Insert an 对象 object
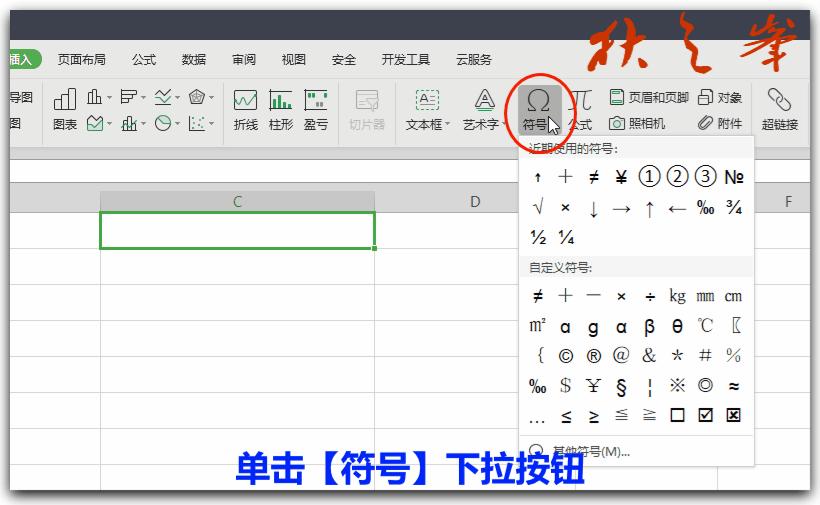The width and height of the screenshot is (820, 505). [x=720, y=97]
